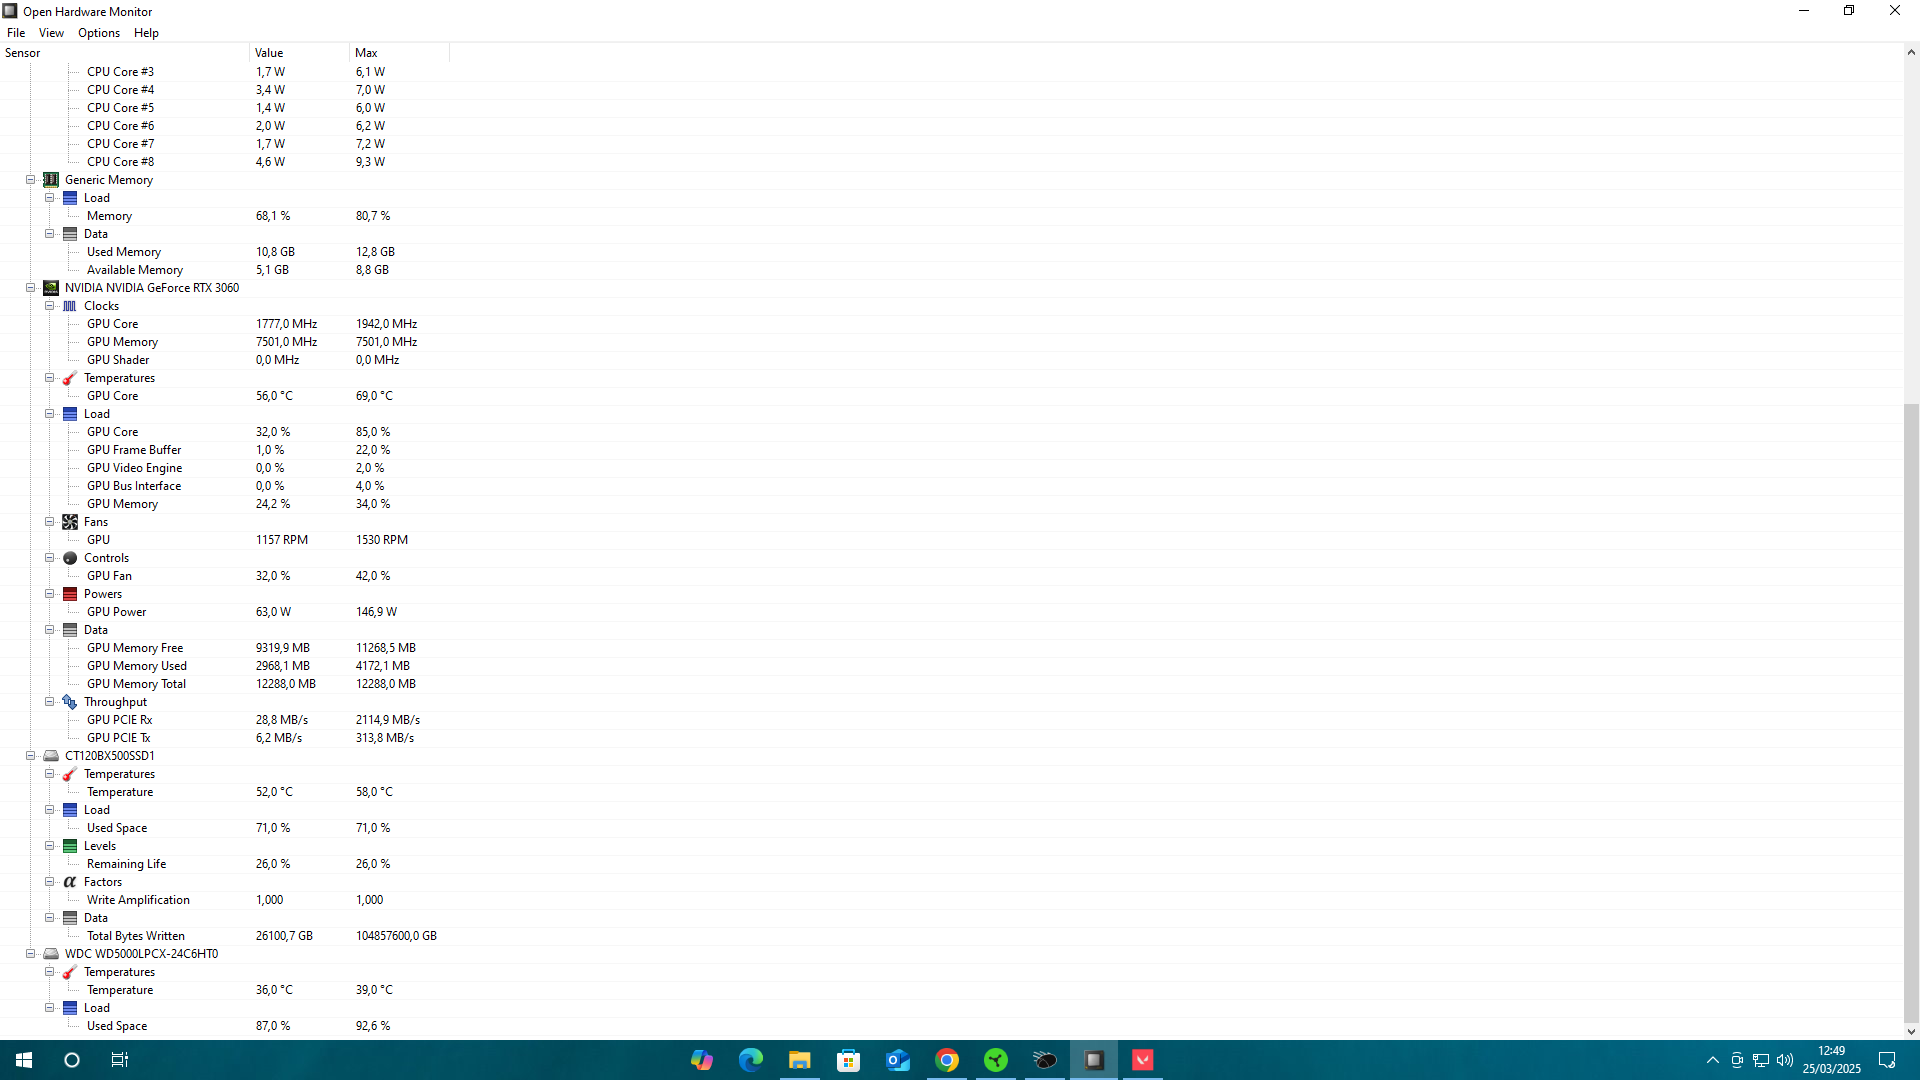The height and width of the screenshot is (1080, 1920).
Task: Collapse the GPU Powers group
Action: pyautogui.click(x=50, y=594)
